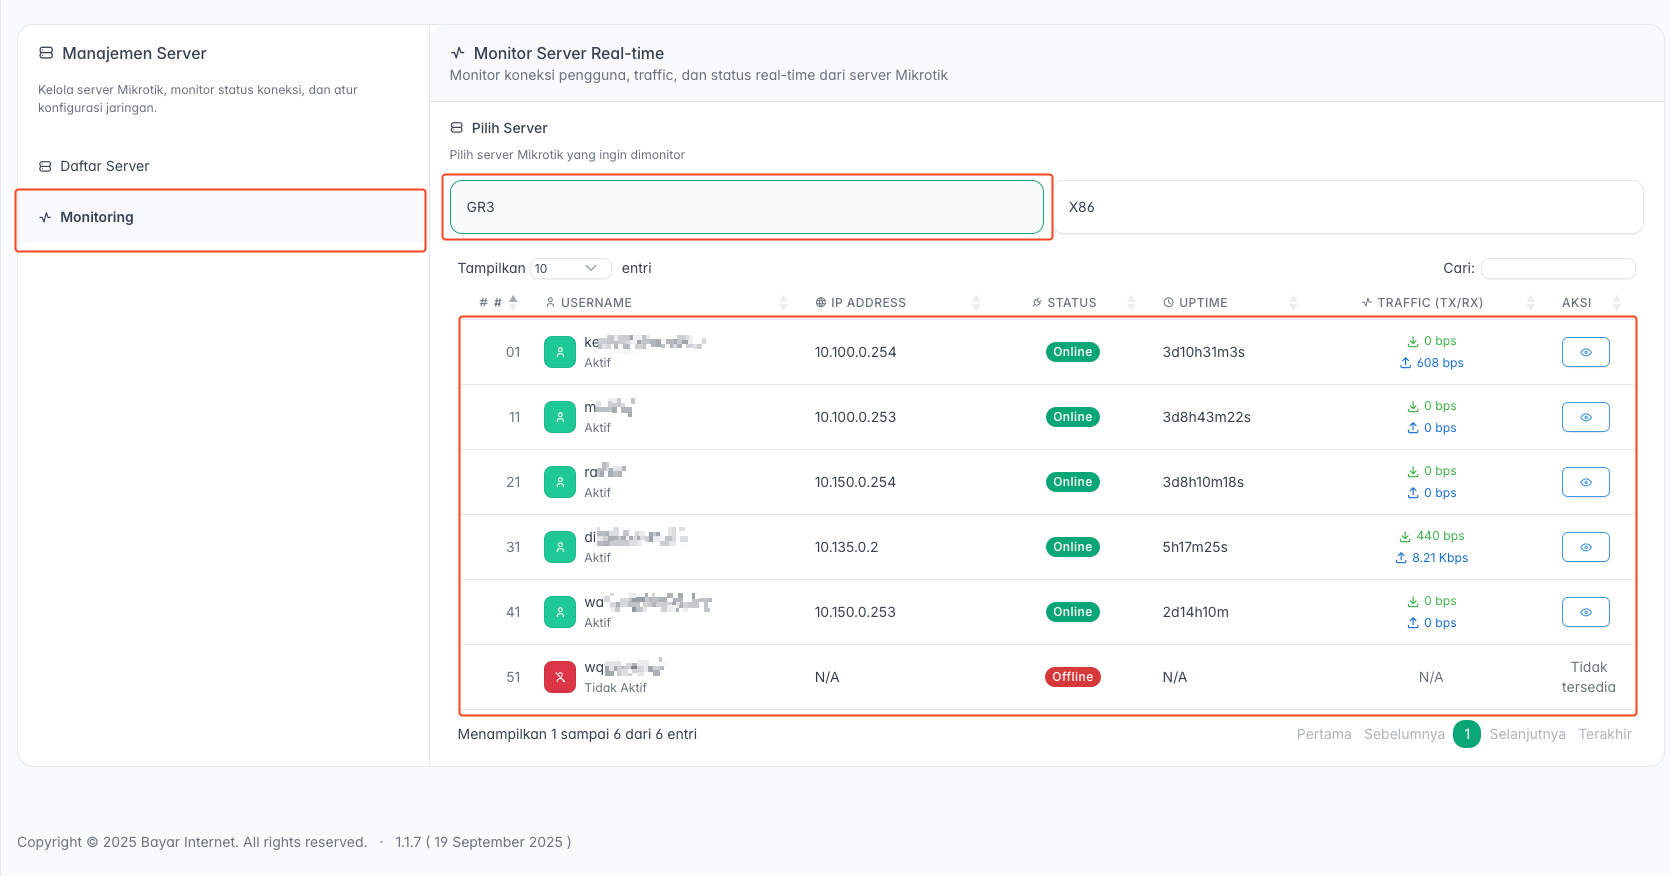The height and width of the screenshot is (876, 1670).
Task: Sort the table by Uptime column
Action: [x=1202, y=303]
